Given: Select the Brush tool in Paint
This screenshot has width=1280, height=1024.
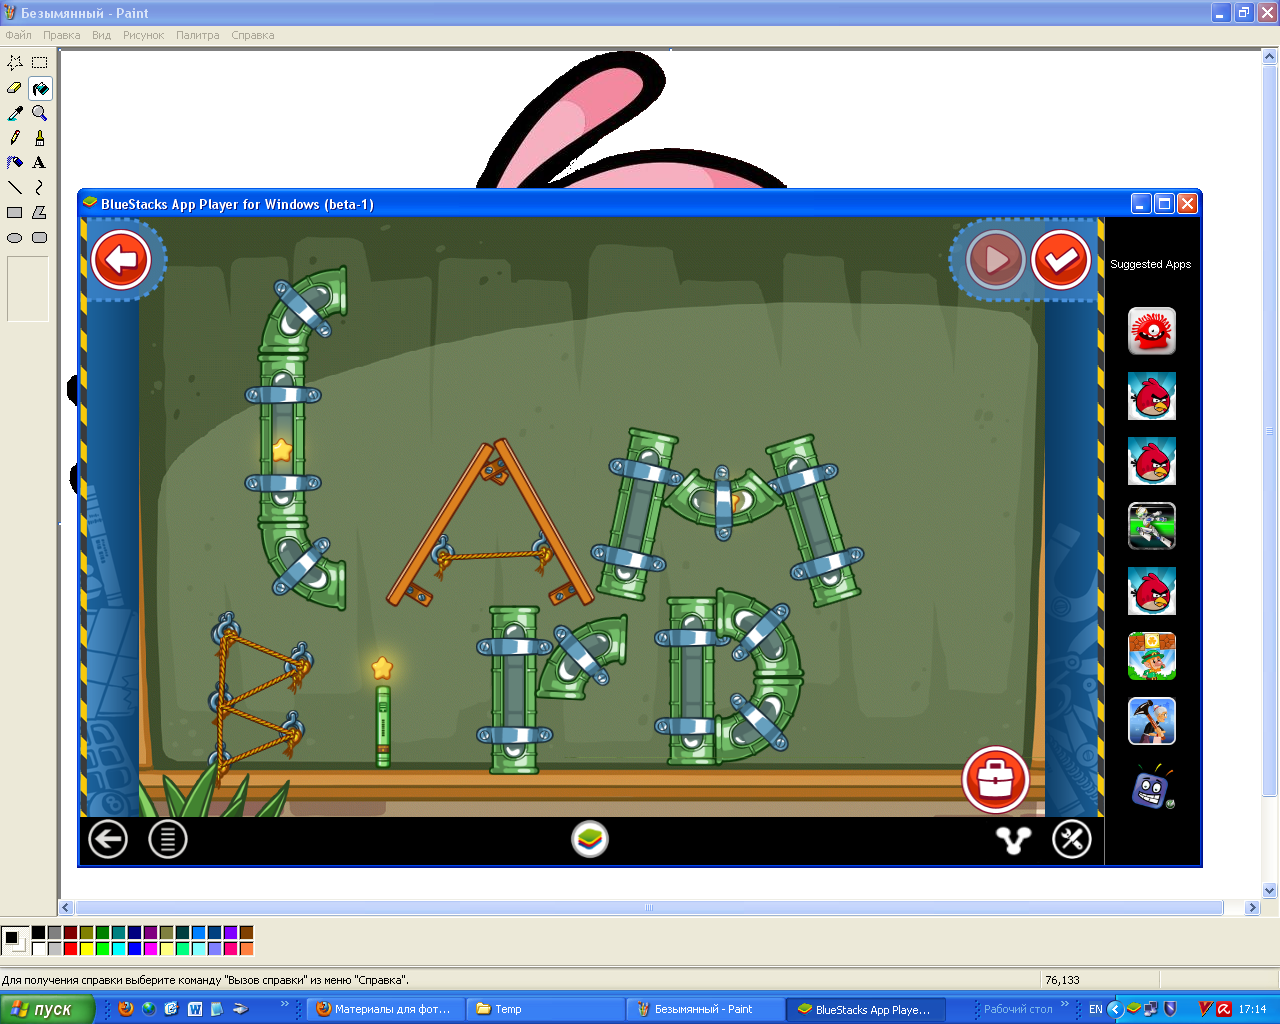Looking at the screenshot, I should point(40,138).
